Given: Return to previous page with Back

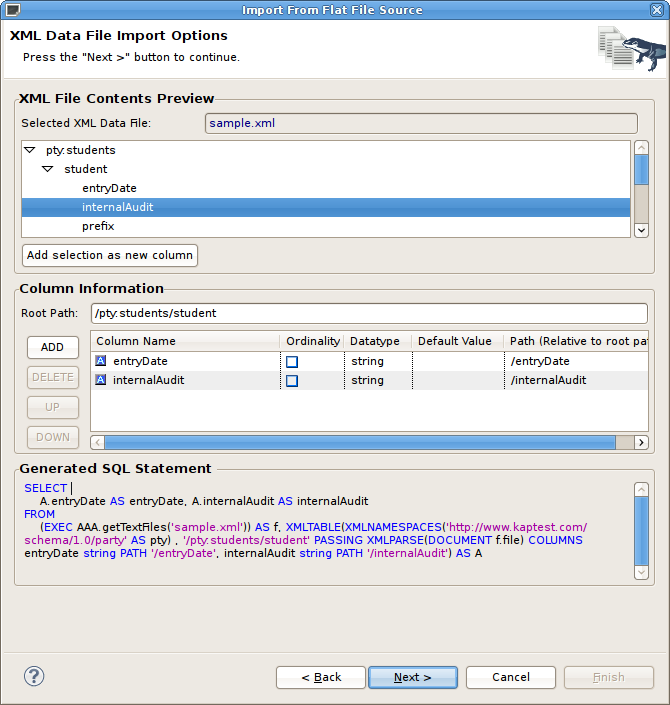Looking at the screenshot, I should point(321,677).
